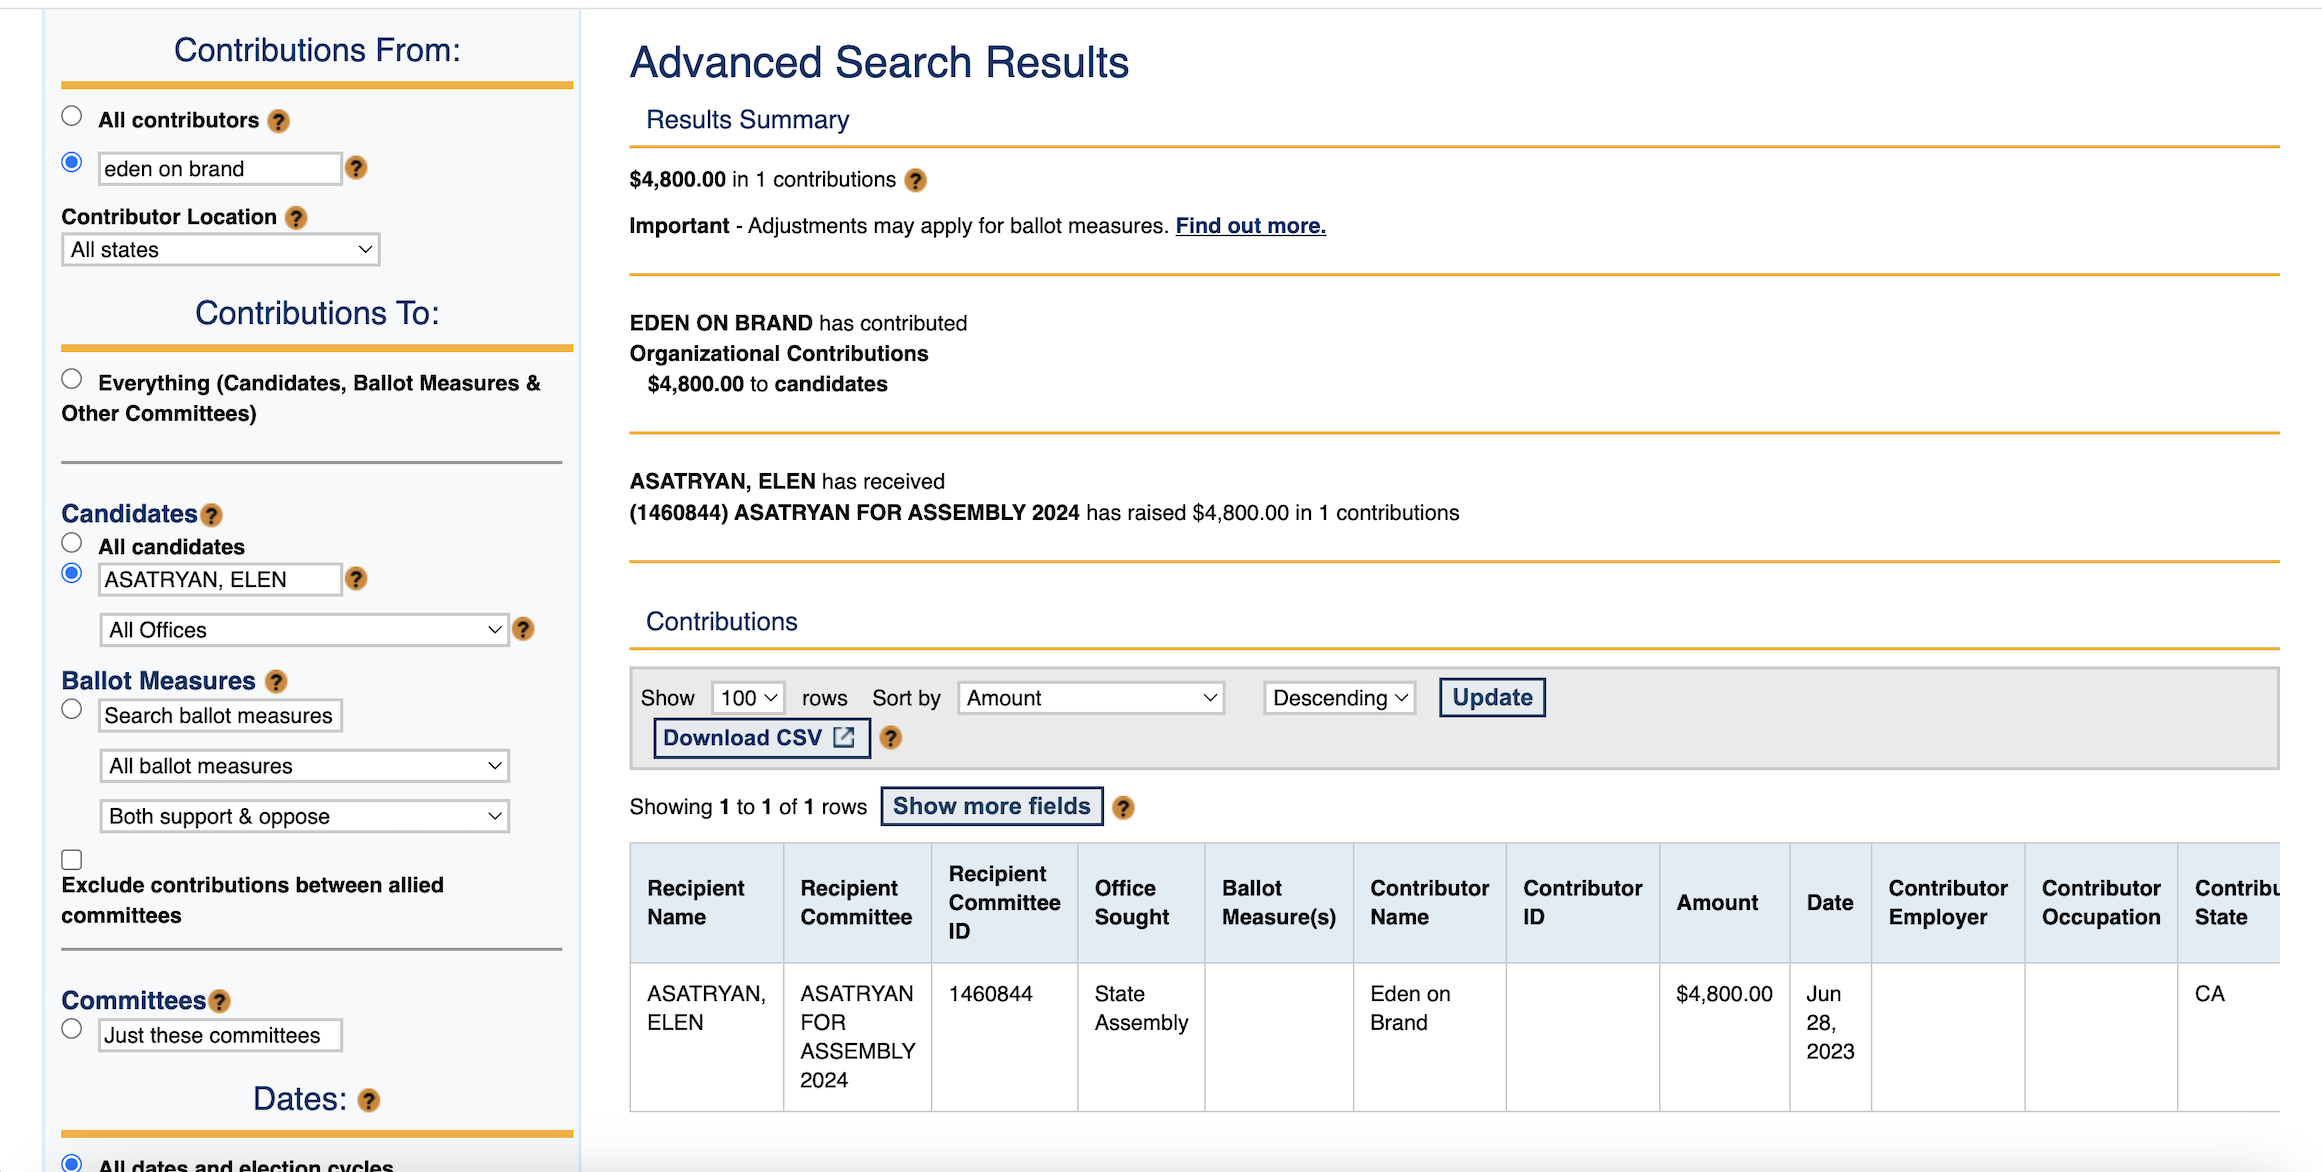Viewport: 2322px width, 1172px height.
Task: Select the All contributors radio button
Action: pyautogui.click(x=72, y=116)
